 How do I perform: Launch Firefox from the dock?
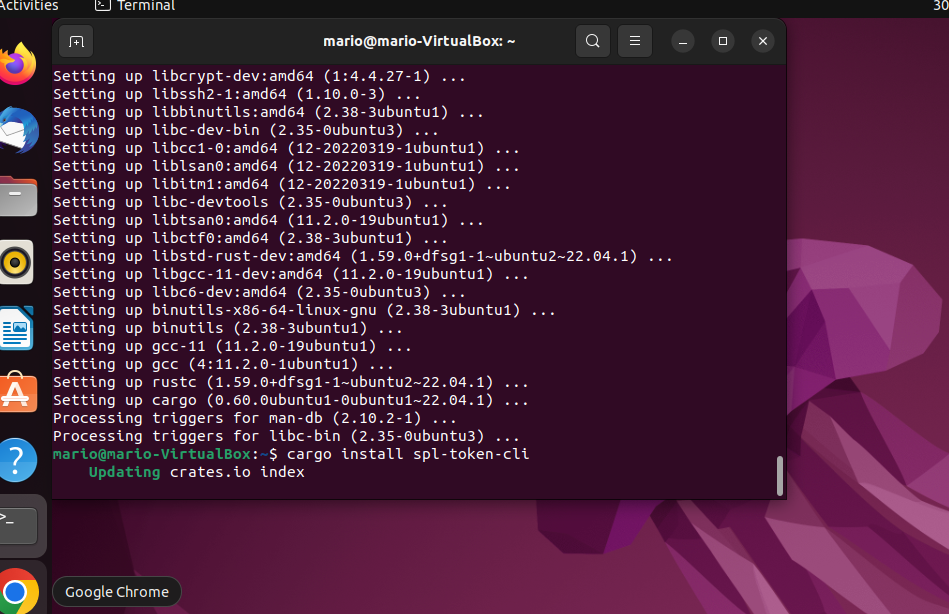tap(17, 64)
